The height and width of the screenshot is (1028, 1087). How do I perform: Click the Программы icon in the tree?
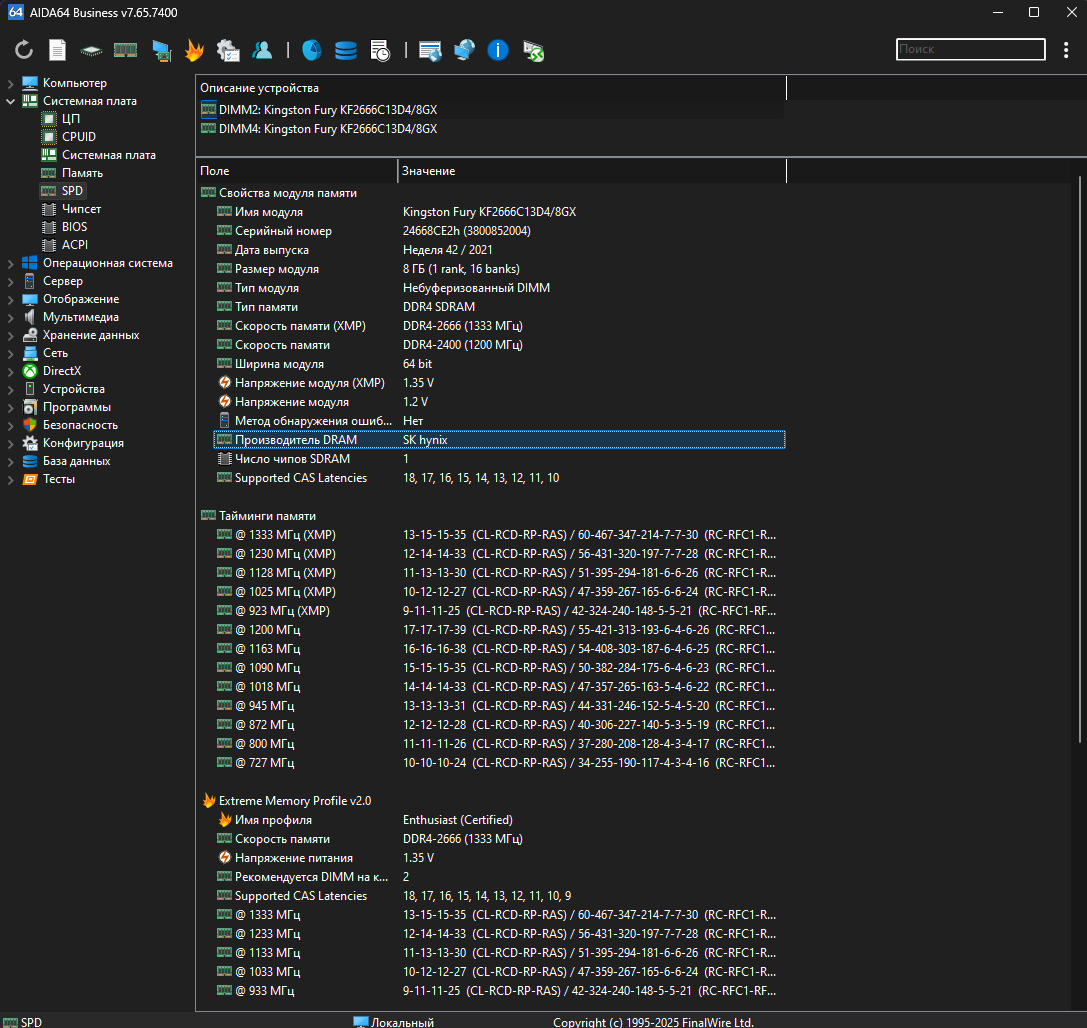click(30, 407)
